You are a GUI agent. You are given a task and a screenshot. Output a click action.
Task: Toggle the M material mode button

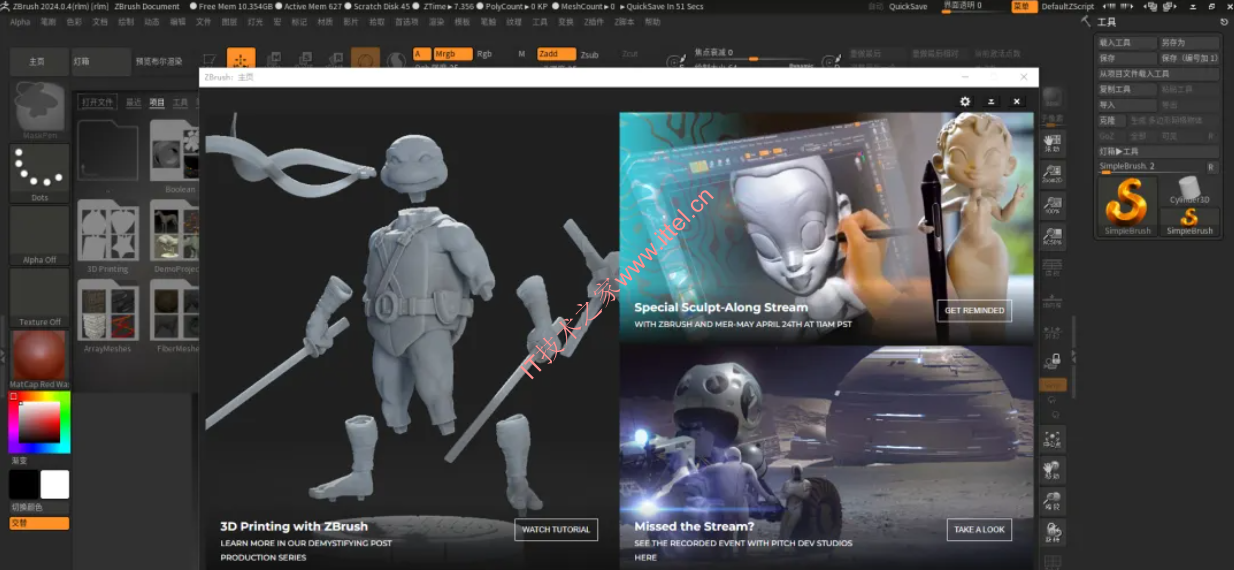pos(521,54)
